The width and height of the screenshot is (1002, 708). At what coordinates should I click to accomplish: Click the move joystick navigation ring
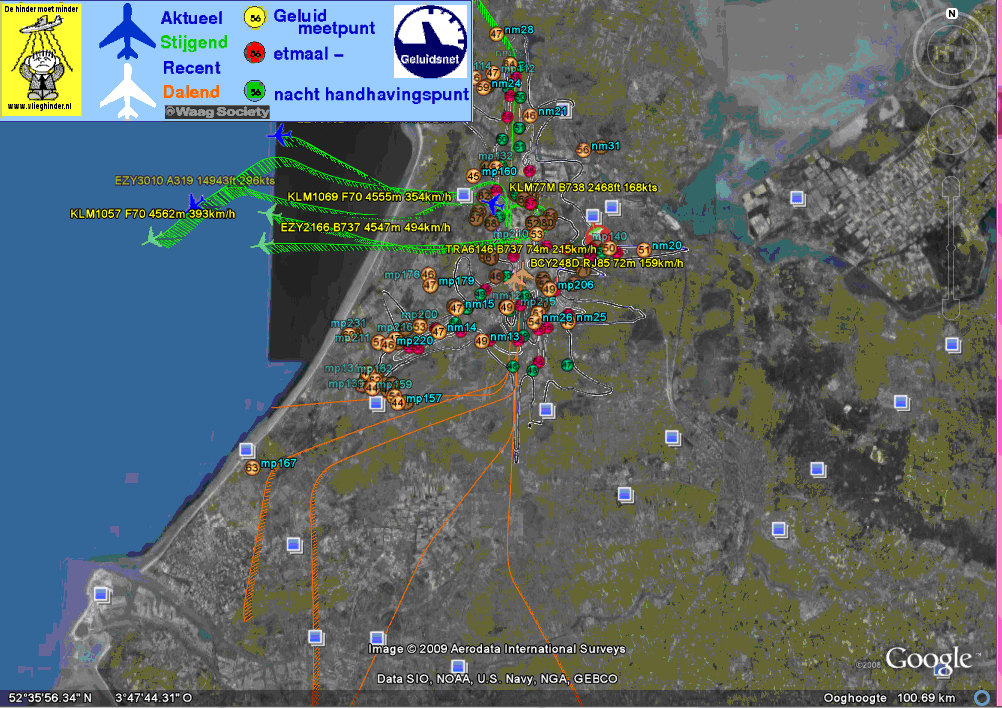click(x=952, y=130)
